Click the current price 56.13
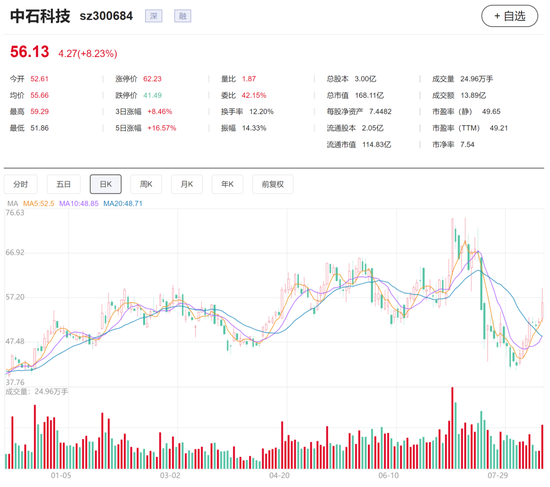This screenshot has height=487, width=550. 29,52
